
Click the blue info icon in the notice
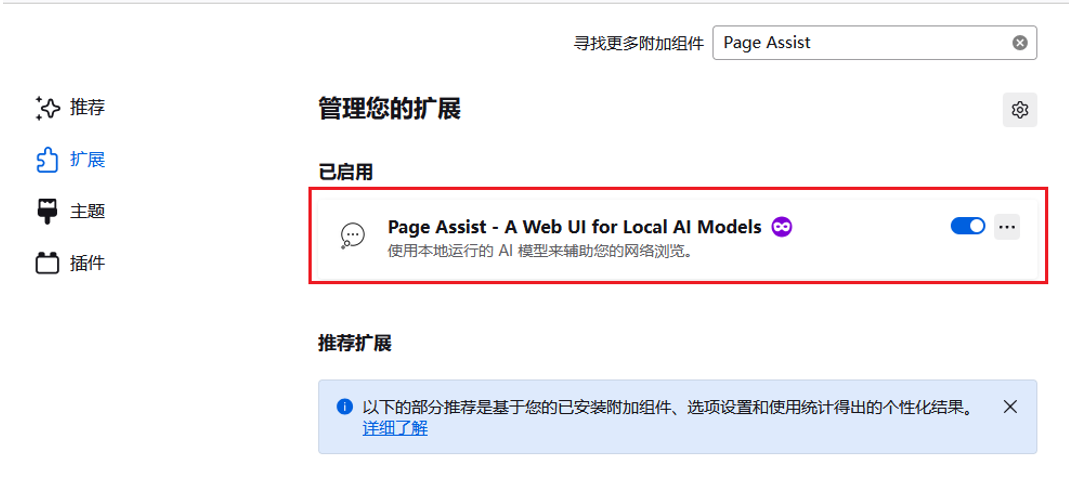345,407
